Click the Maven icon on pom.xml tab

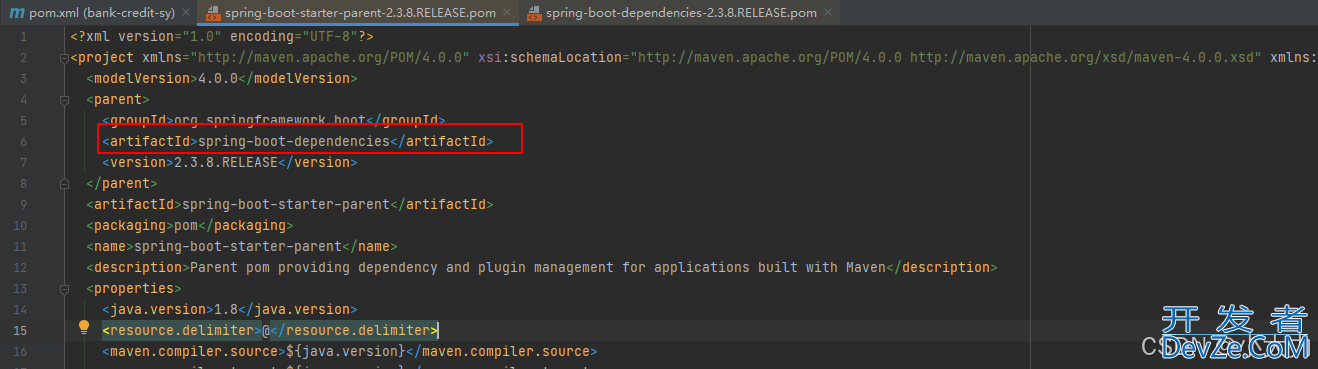(16, 13)
